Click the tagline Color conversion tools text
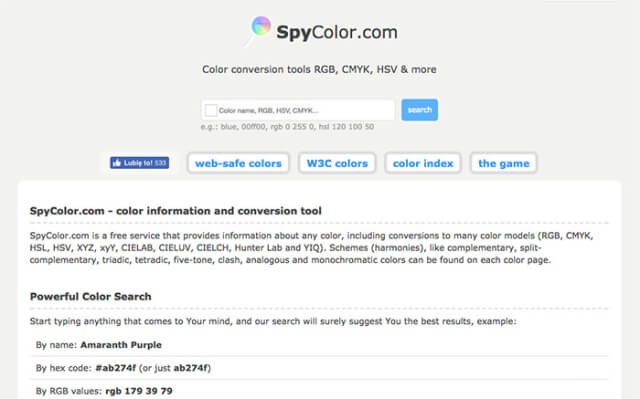 click(x=319, y=69)
